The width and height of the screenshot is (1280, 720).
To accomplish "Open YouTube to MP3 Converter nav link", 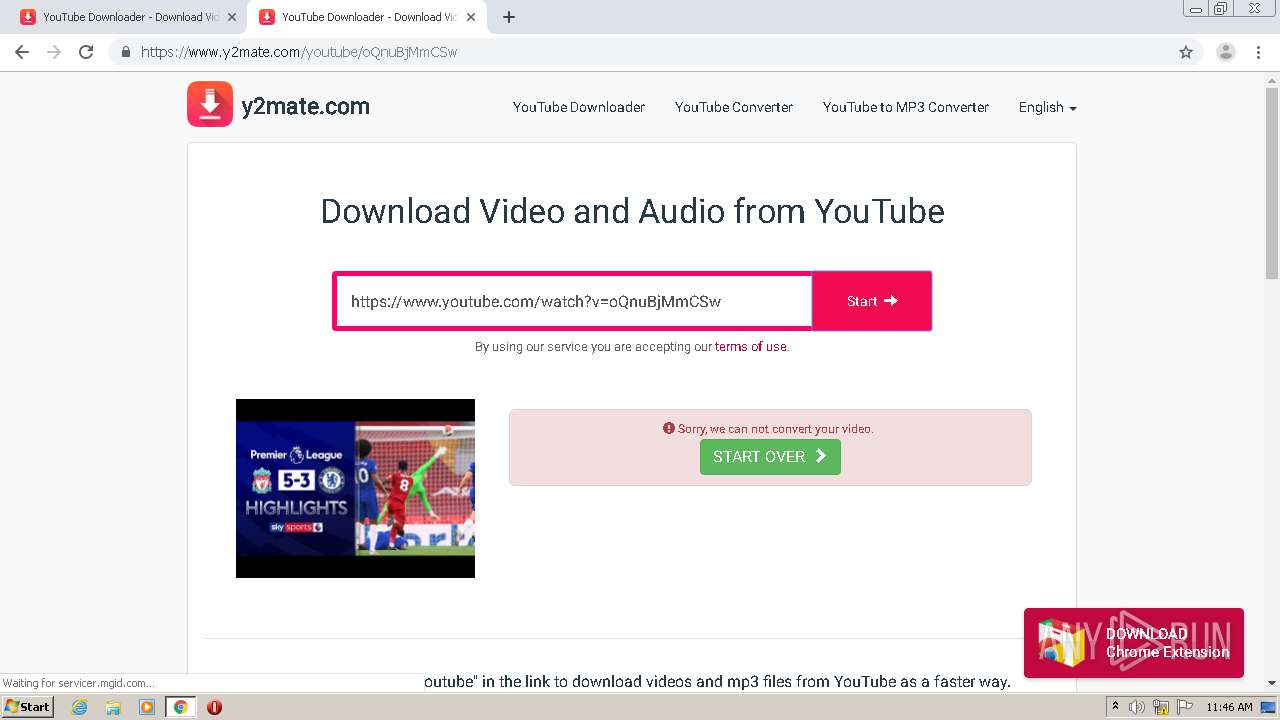I will 906,107.
